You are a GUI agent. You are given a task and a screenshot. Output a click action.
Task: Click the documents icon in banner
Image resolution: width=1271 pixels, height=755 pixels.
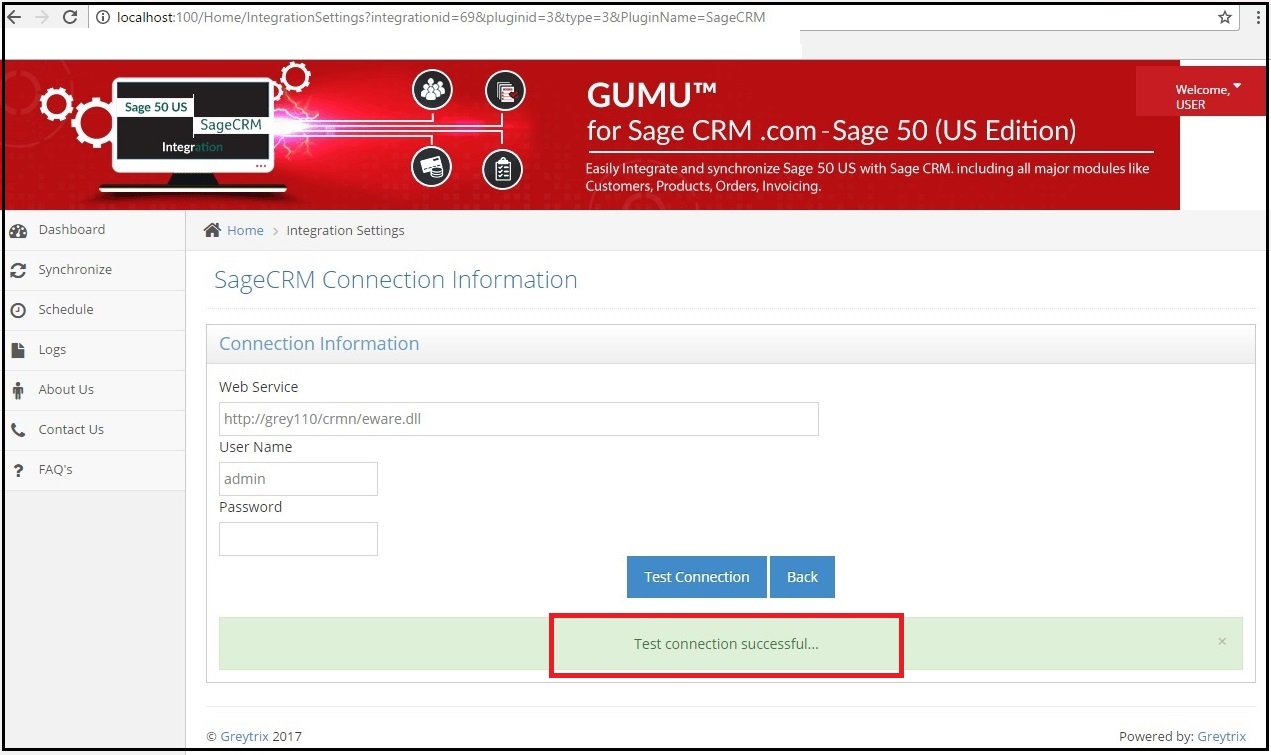(x=505, y=91)
